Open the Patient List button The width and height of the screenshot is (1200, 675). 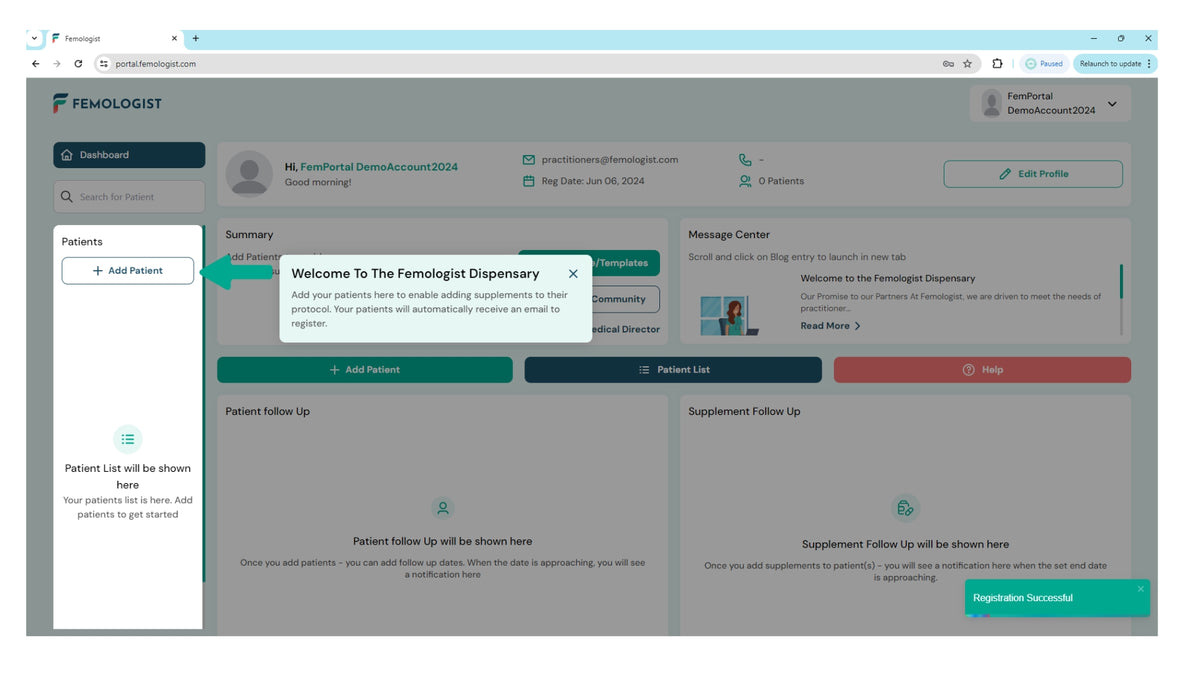pos(673,370)
